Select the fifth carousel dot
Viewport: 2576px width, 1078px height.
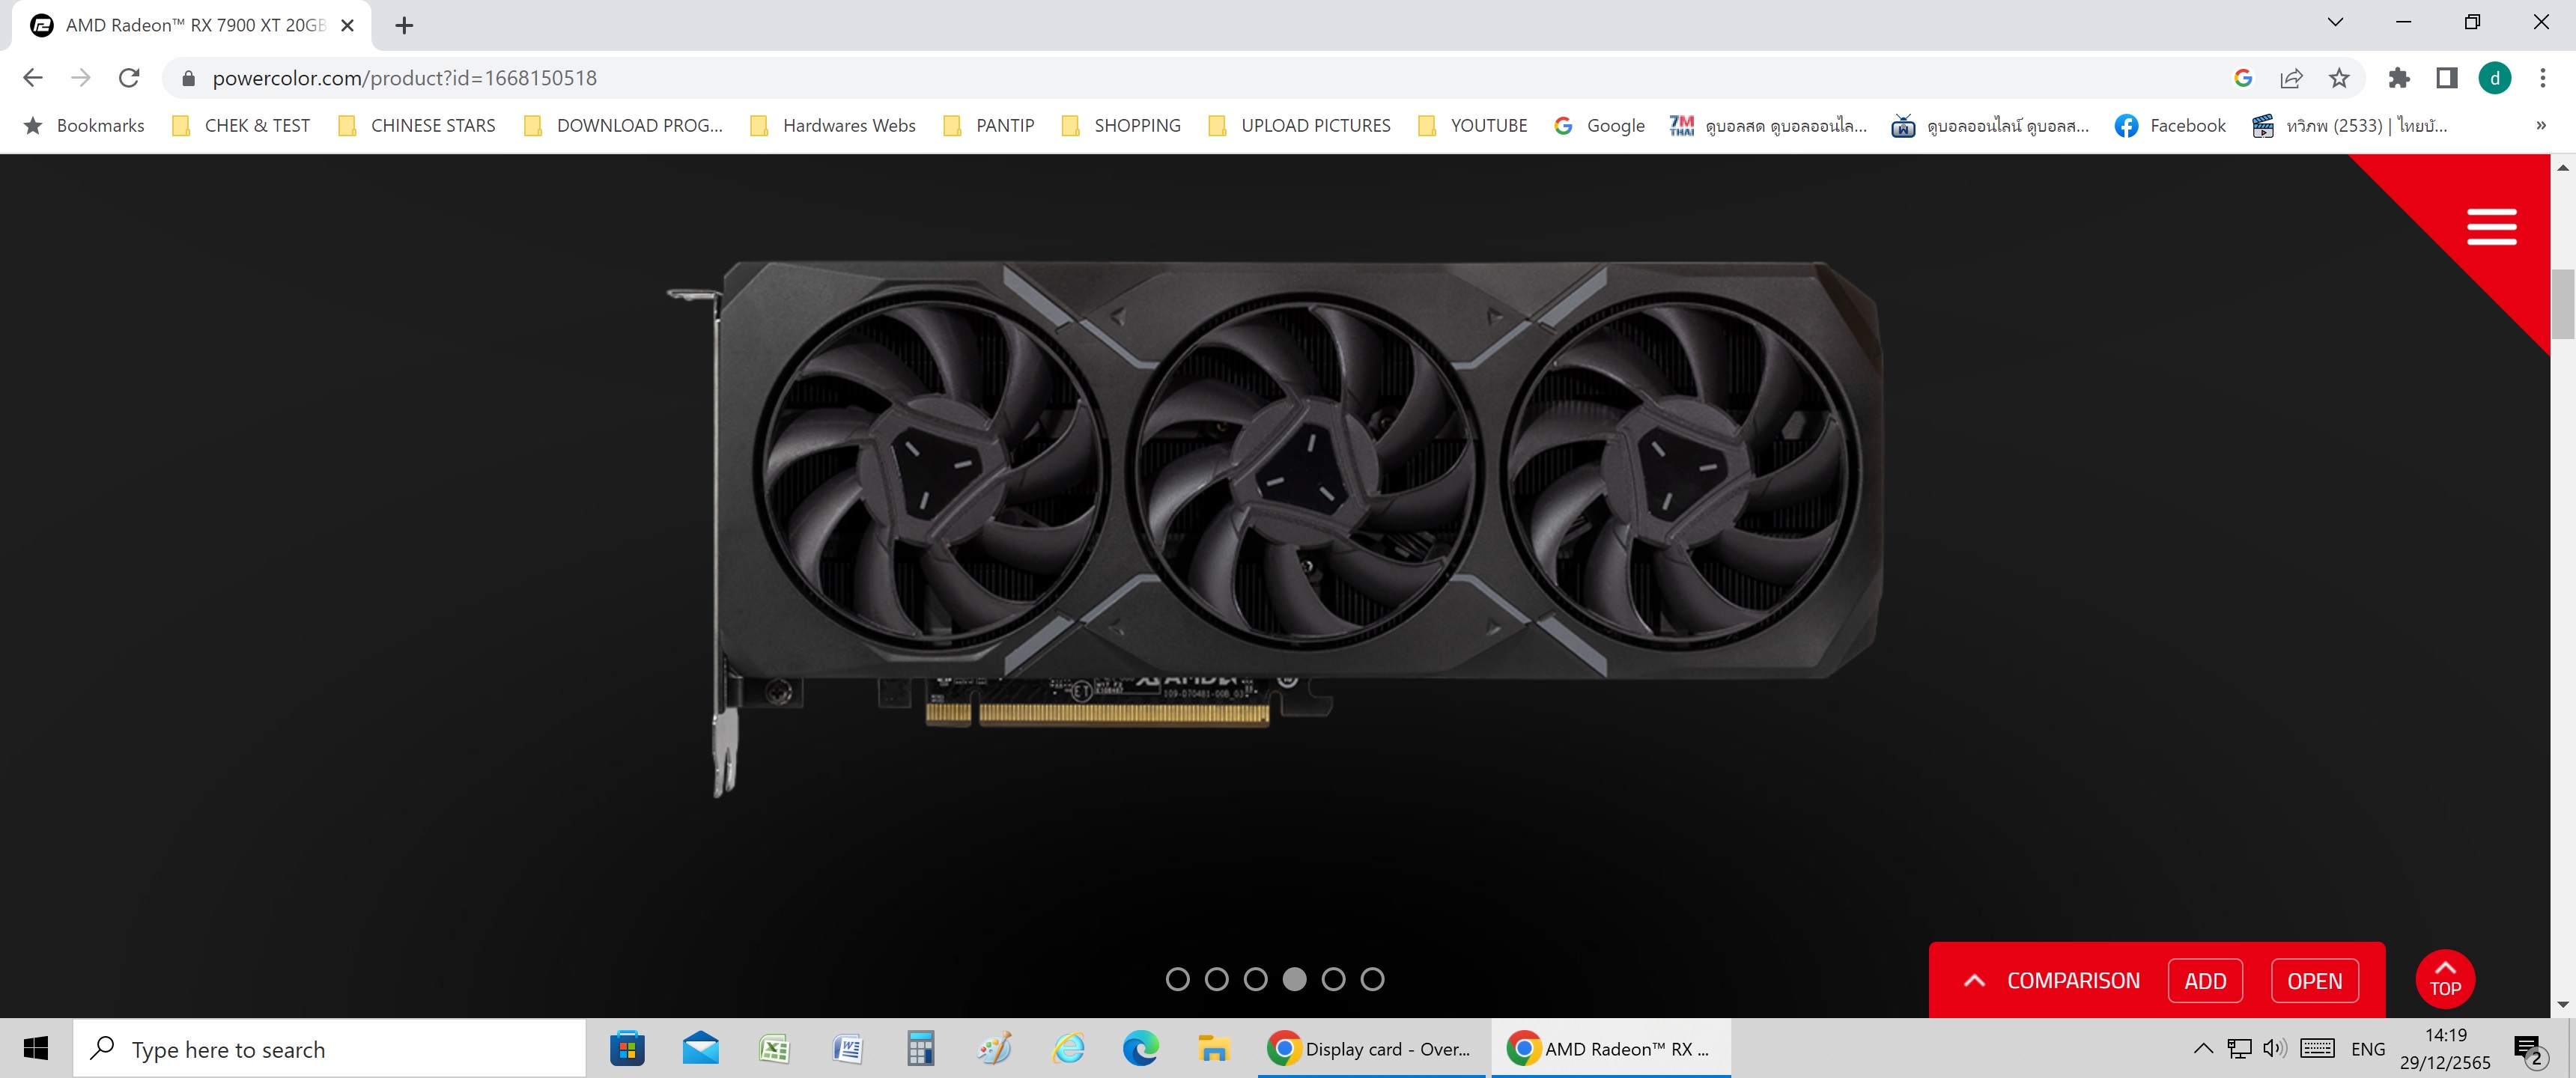(x=1333, y=979)
